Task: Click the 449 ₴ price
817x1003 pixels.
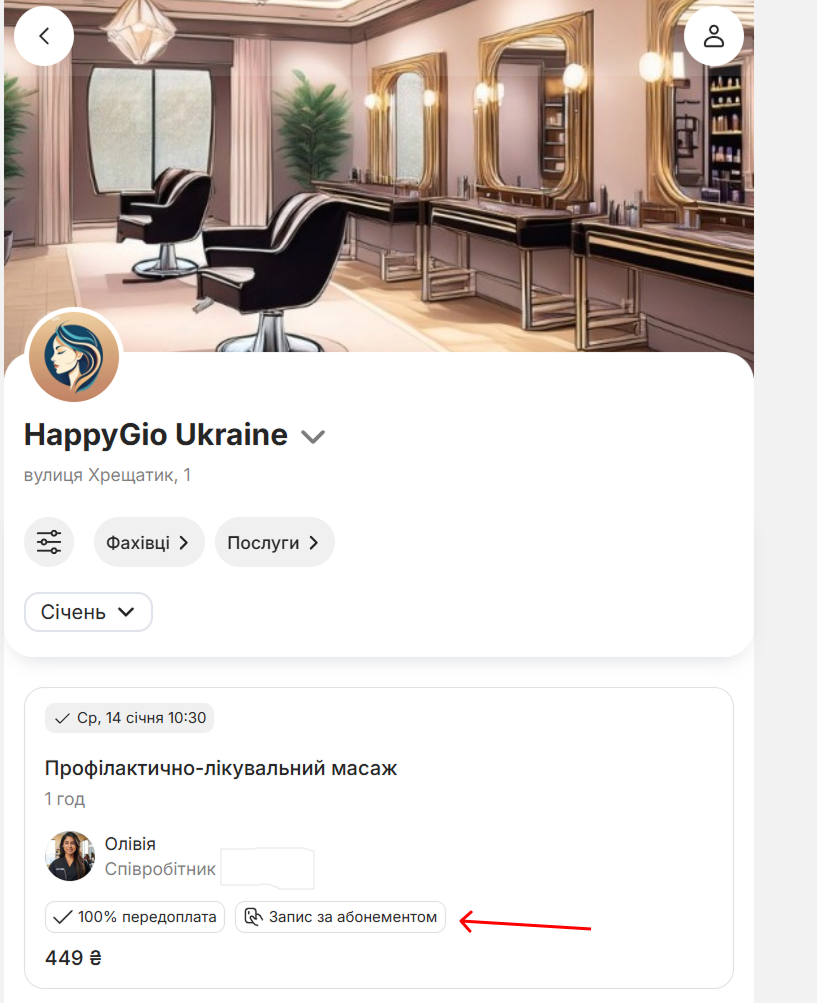Action: pyautogui.click(x=73, y=958)
